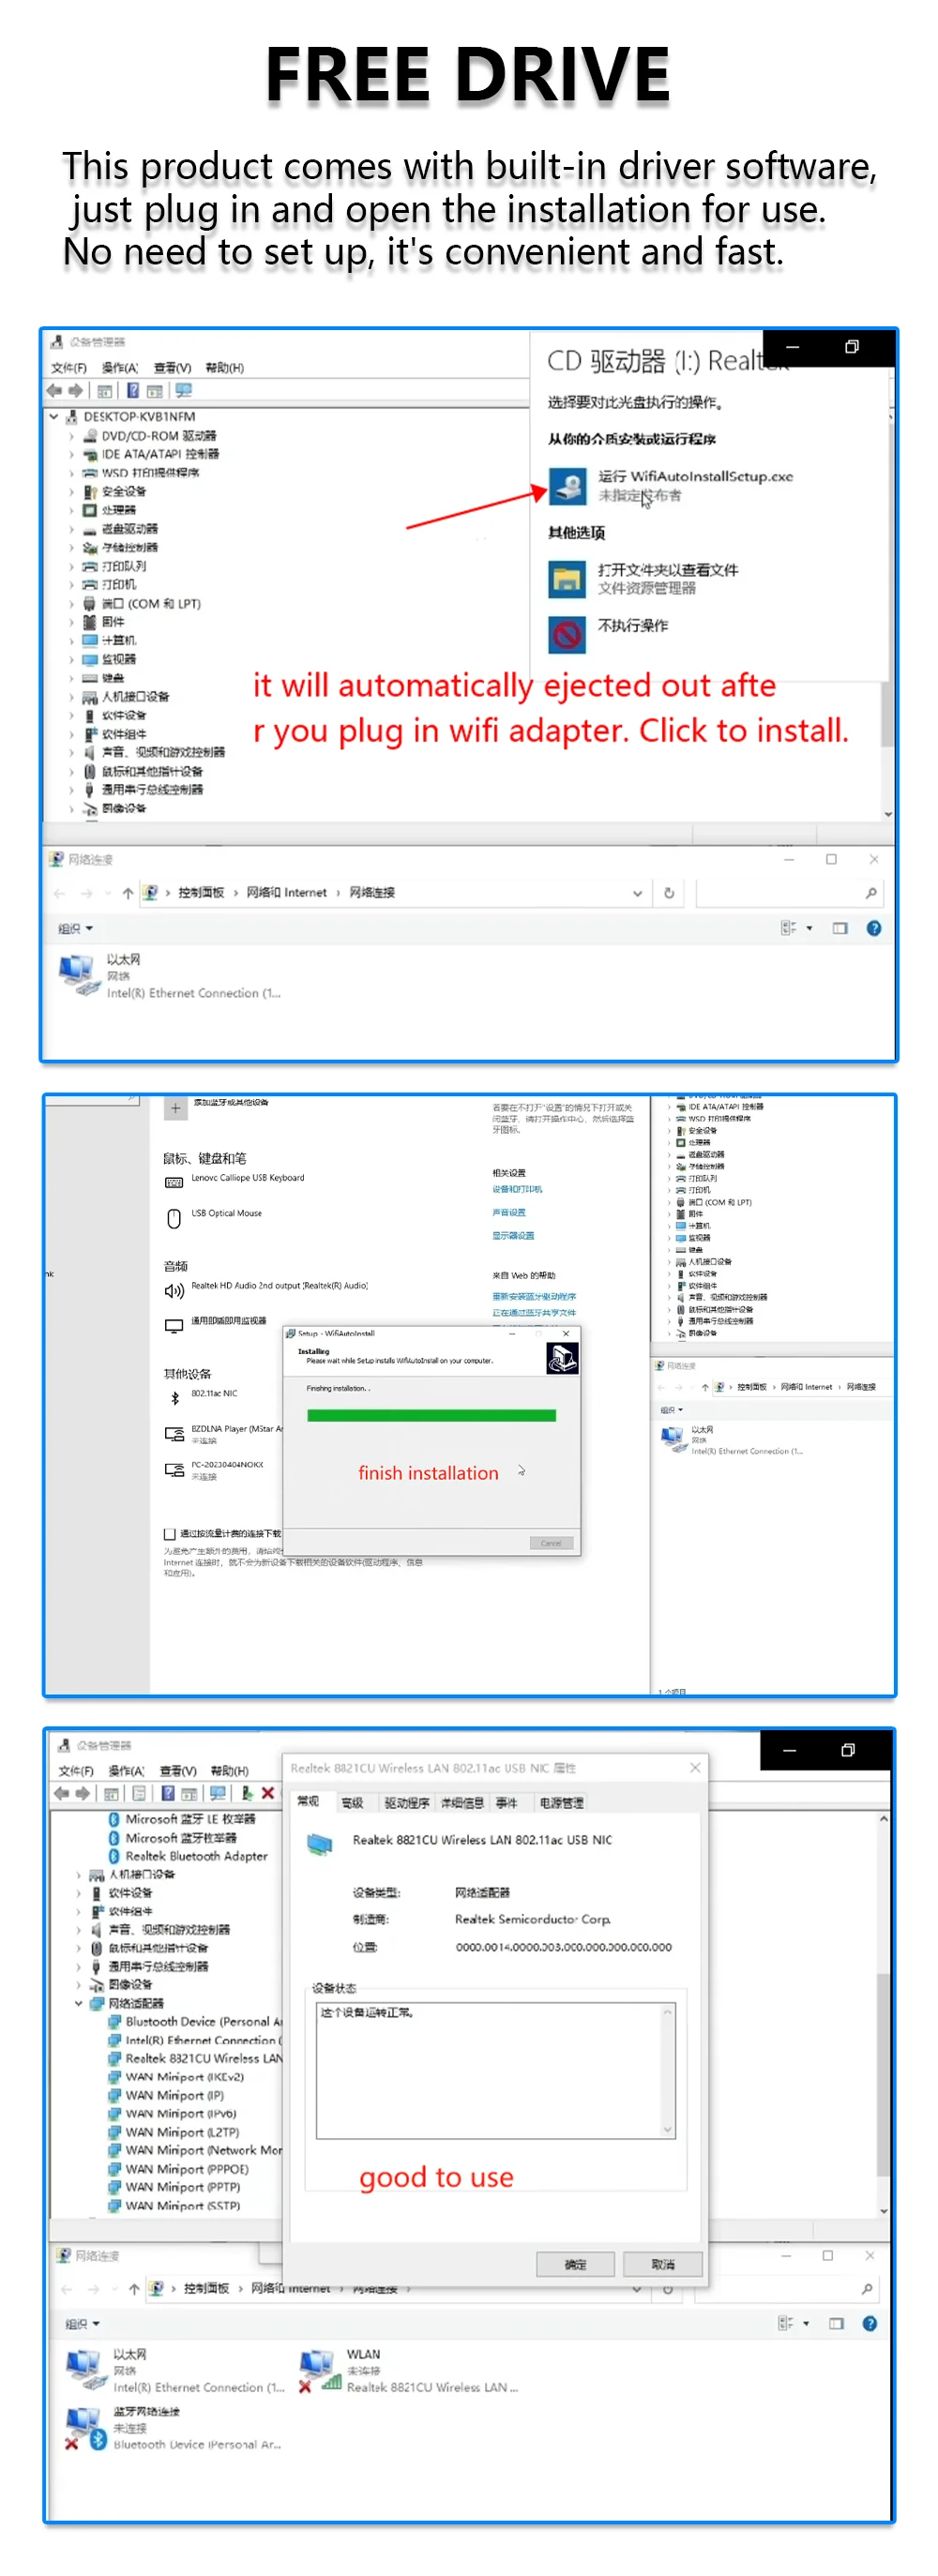Open the Power Management tab
Screen dimensions: 938x2576
[x=561, y=1803]
